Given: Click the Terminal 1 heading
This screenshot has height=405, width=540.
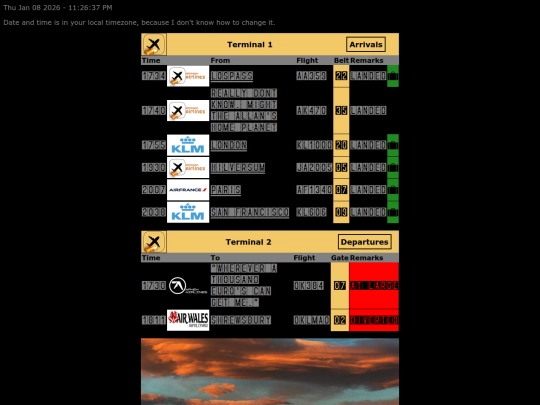Looking at the screenshot, I should tap(250, 44).
